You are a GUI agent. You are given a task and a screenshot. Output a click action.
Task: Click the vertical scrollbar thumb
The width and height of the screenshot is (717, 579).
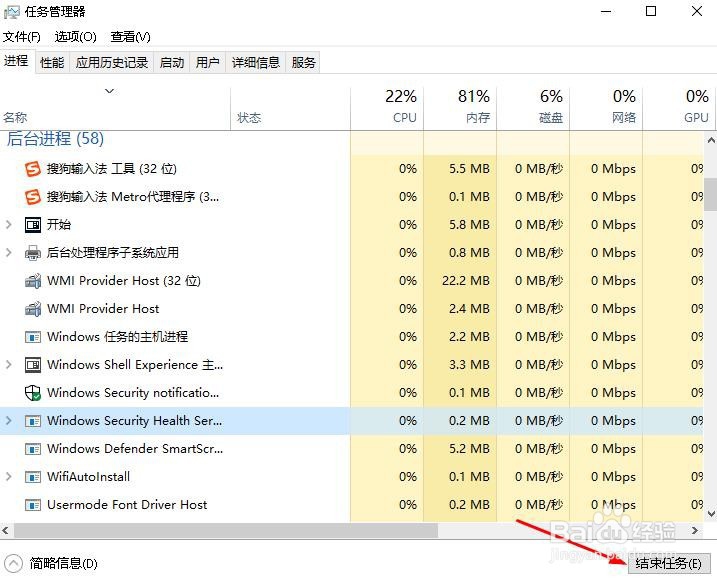pos(711,193)
